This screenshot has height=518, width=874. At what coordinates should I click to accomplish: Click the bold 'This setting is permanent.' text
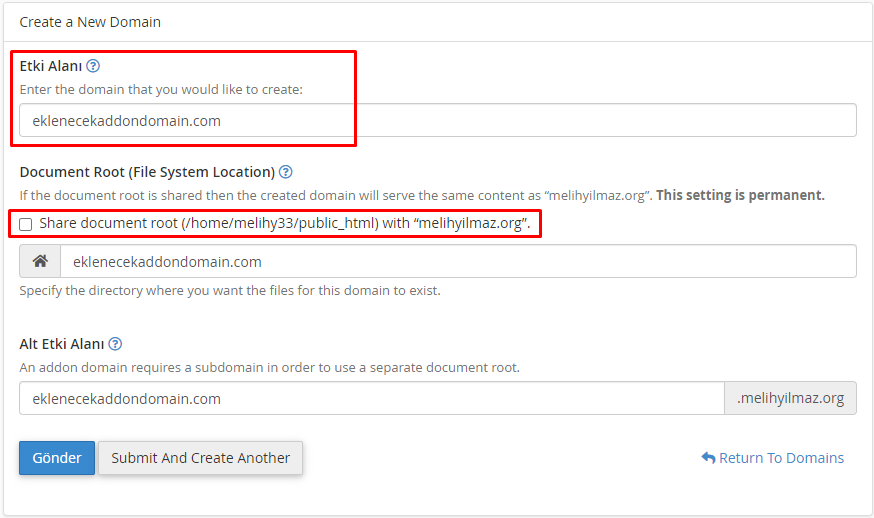pos(740,195)
